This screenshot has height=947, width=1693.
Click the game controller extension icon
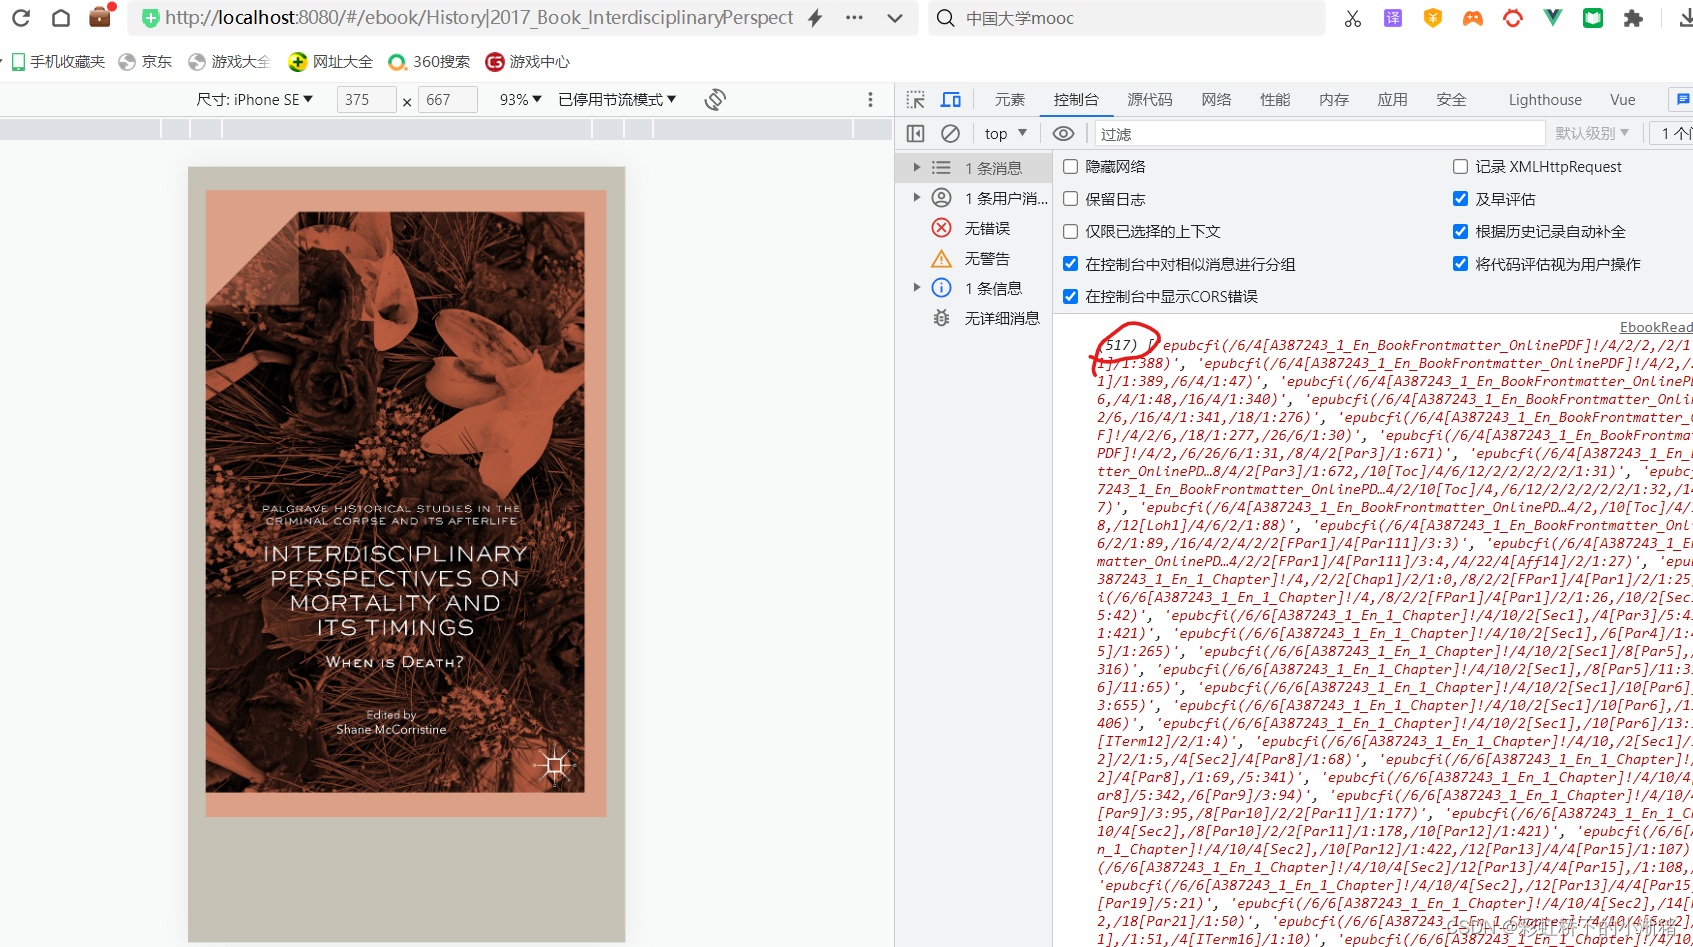pos(1473,18)
